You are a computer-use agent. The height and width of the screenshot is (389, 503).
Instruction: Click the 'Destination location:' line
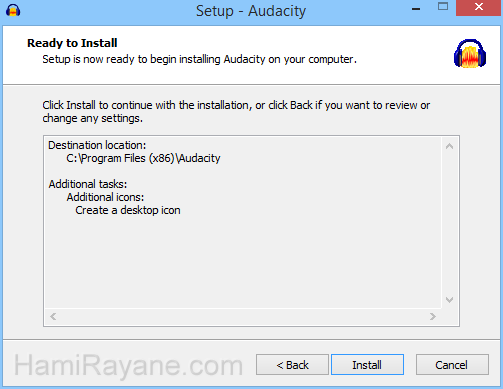(97, 145)
